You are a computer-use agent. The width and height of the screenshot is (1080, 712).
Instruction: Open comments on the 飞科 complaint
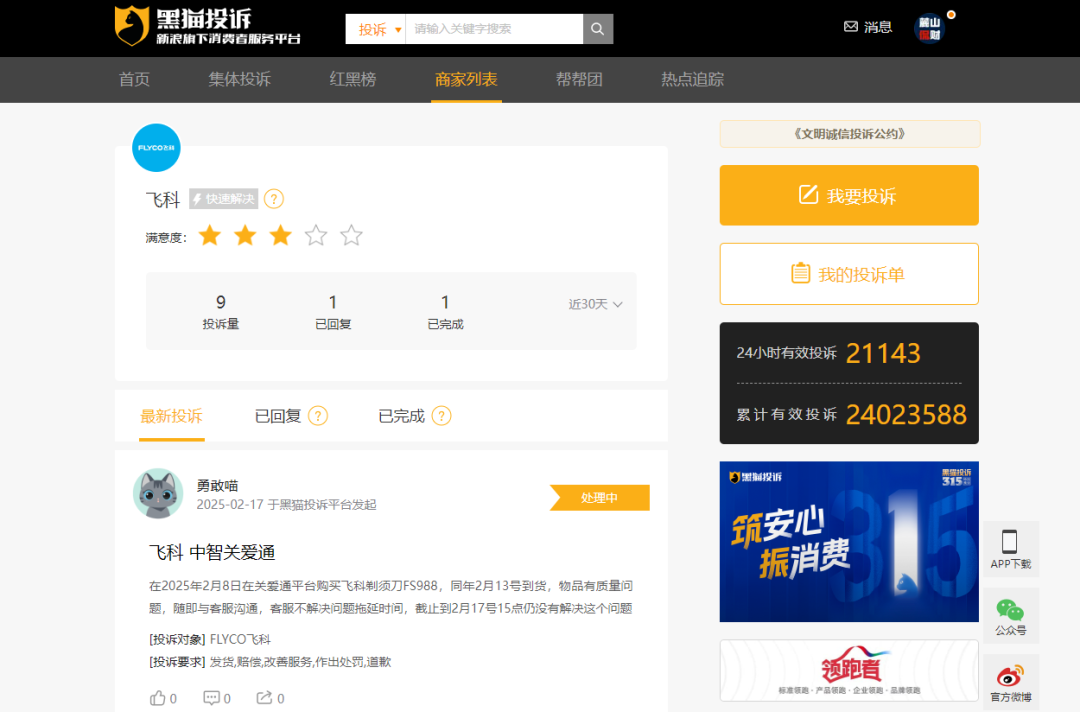211,698
